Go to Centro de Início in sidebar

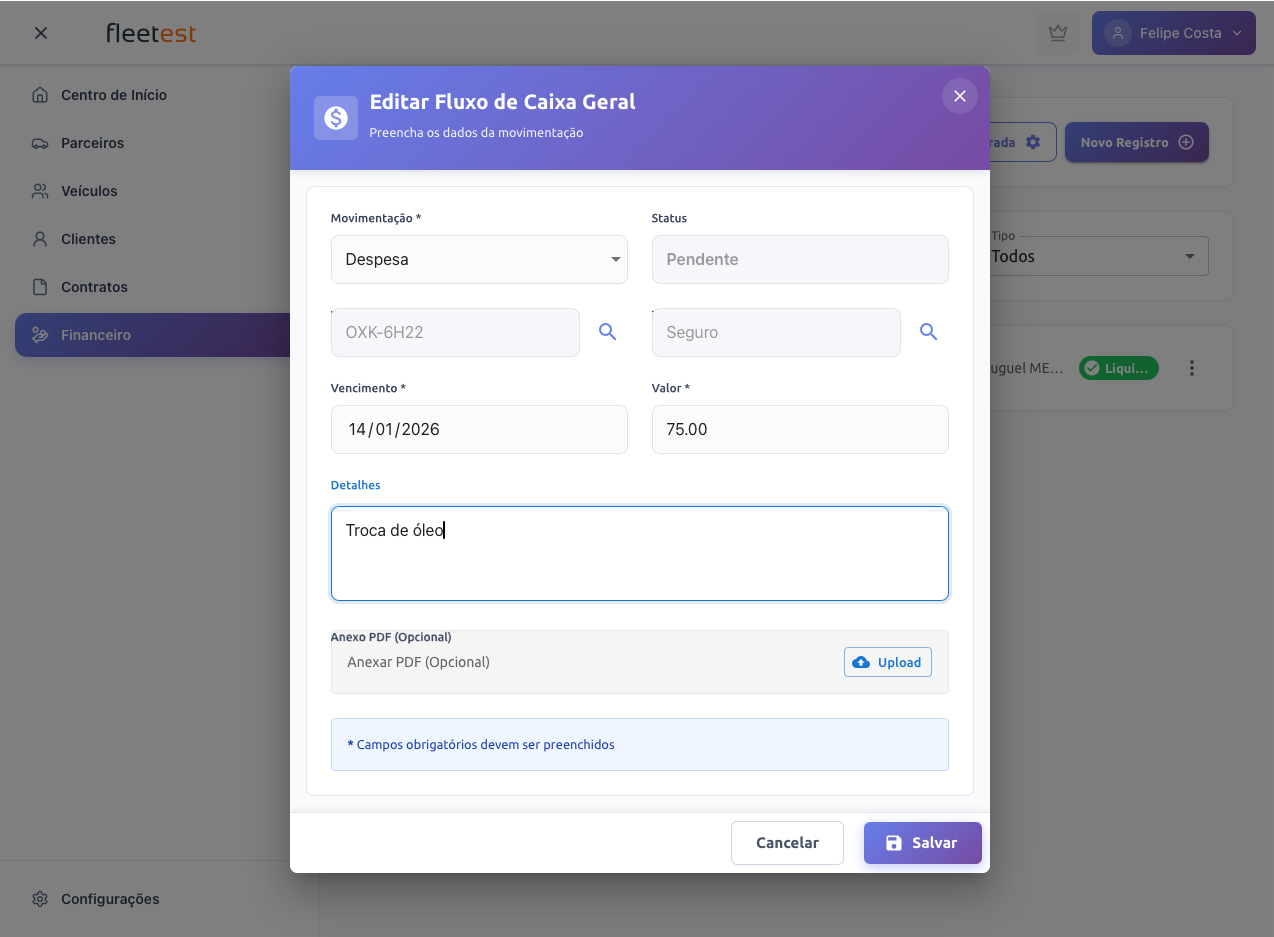[x=113, y=95]
